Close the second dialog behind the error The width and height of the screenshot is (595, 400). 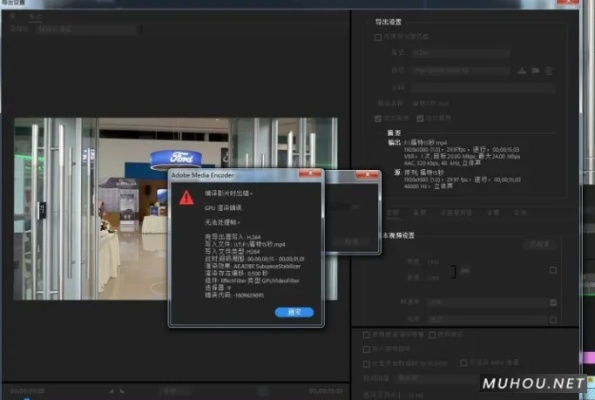click(x=367, y=175)
